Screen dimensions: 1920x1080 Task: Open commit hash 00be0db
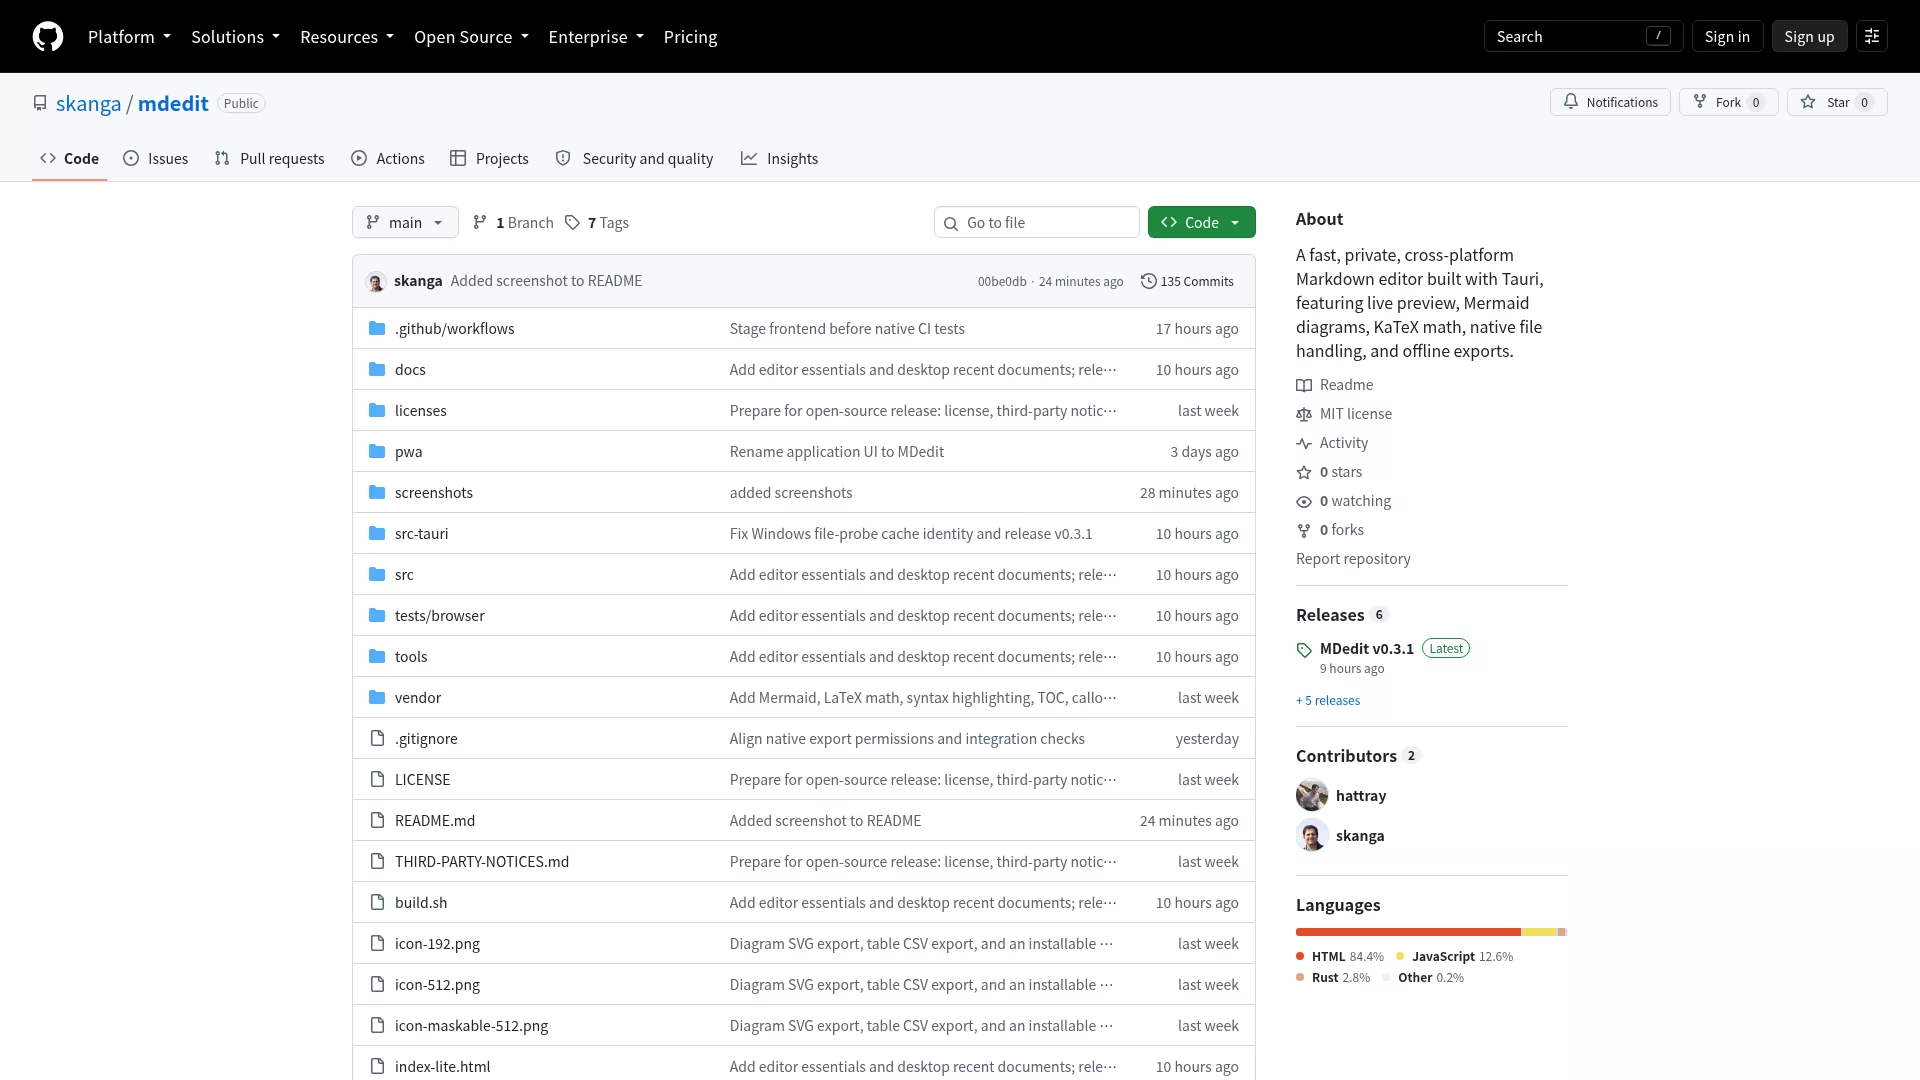(1002, 282)
